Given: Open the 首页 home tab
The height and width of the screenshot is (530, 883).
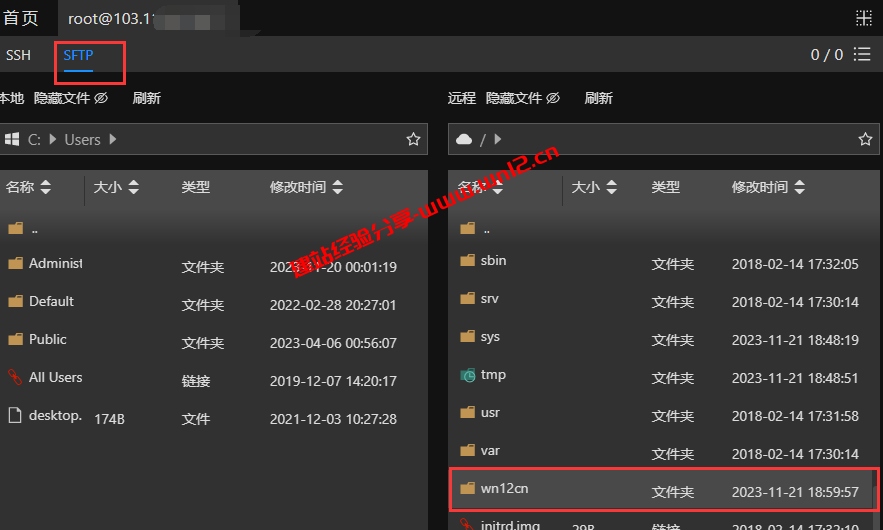Looking at the screenshot, I should tap(21, 18).
